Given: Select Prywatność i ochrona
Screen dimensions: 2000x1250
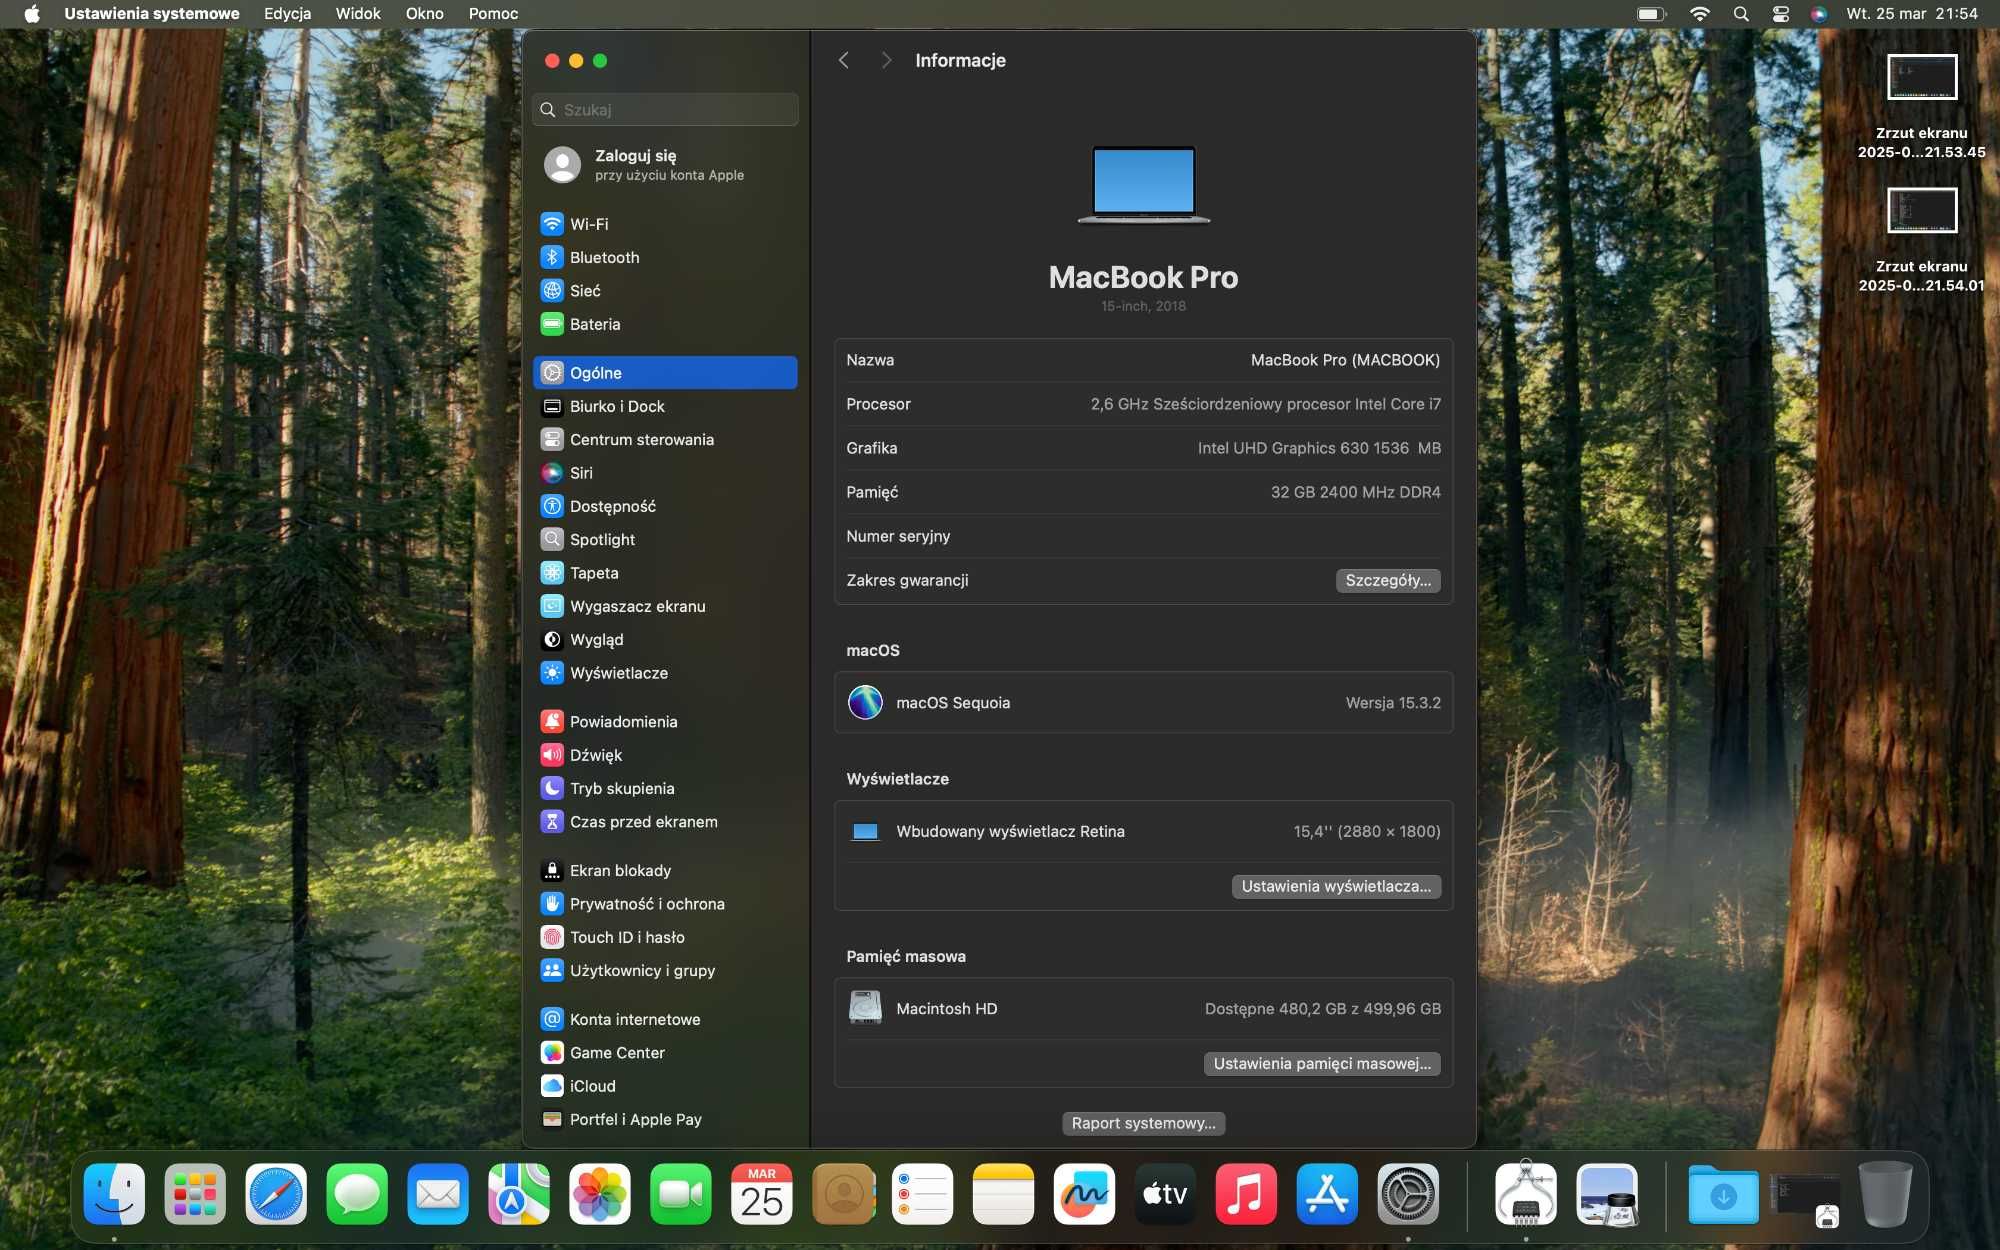Looking at the screenshot, I should coord(665,903).
